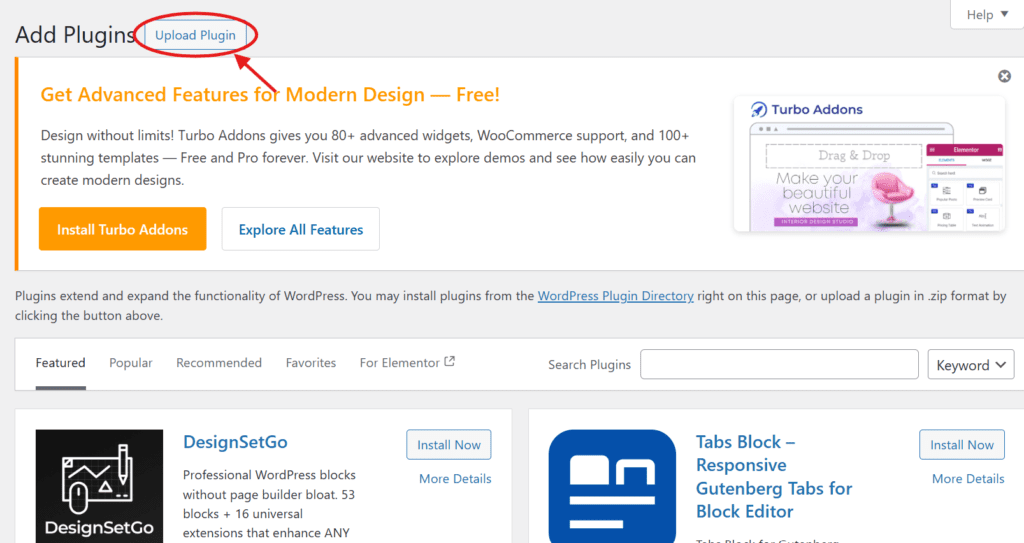
Task: Install Now for Tabs Block plugin
Action: pos(962,445)
